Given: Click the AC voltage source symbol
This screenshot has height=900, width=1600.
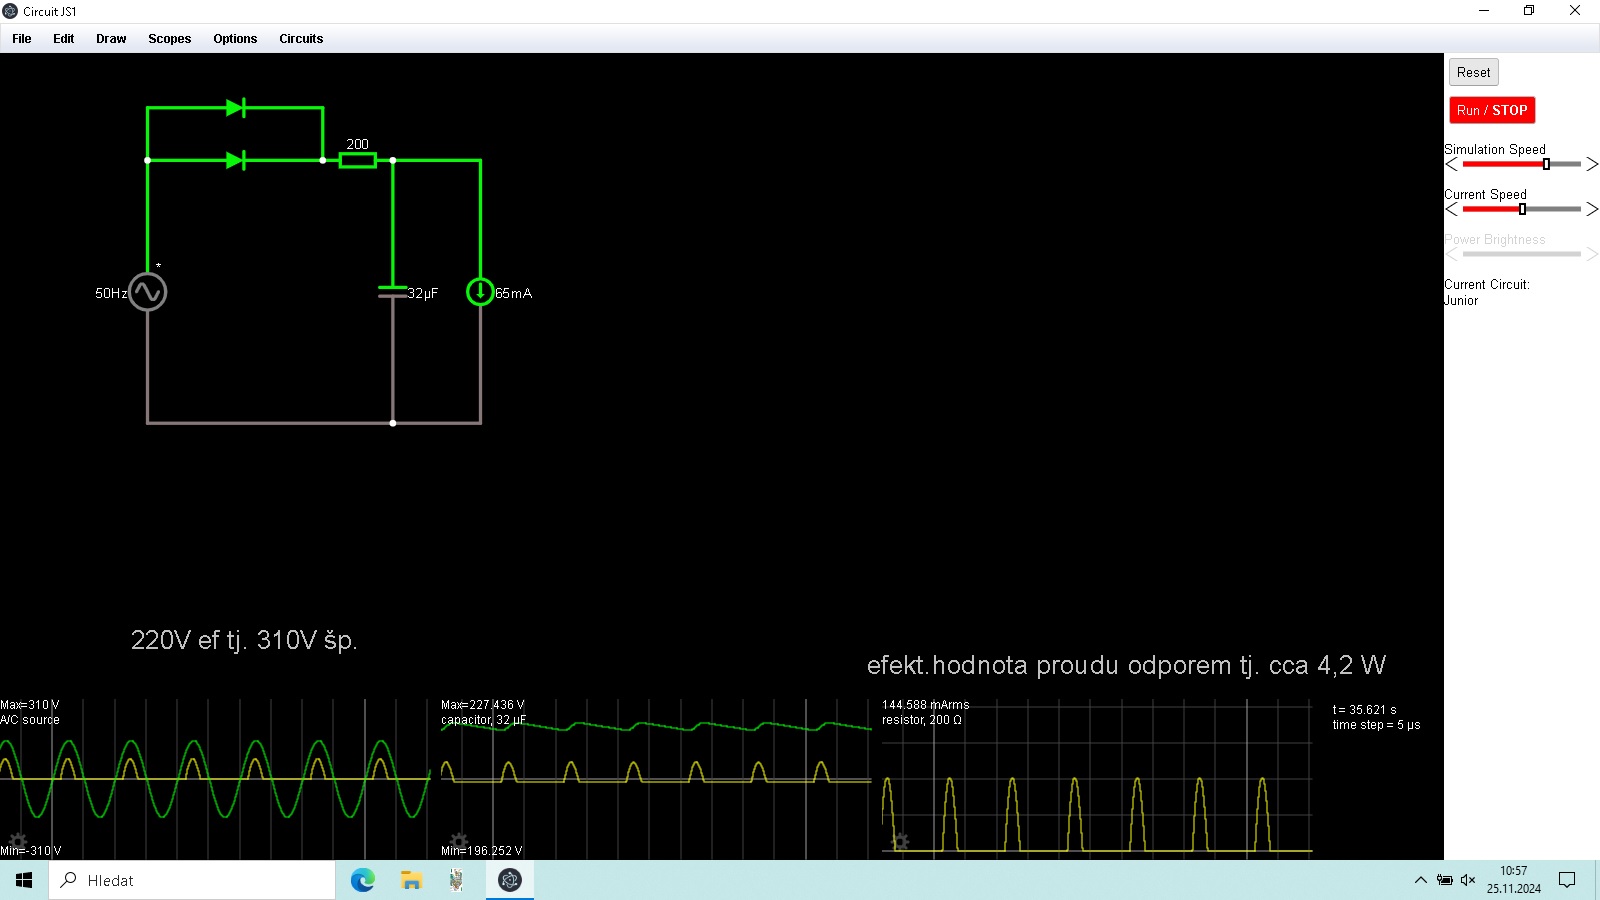Looking at the screenshot, I should pyautogui.click(x=148, y=292).
